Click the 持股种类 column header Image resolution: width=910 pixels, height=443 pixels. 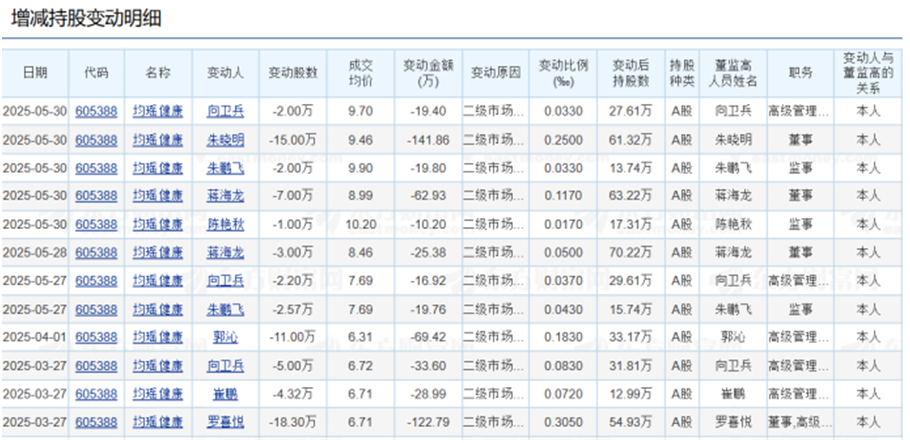click(682, 73)
